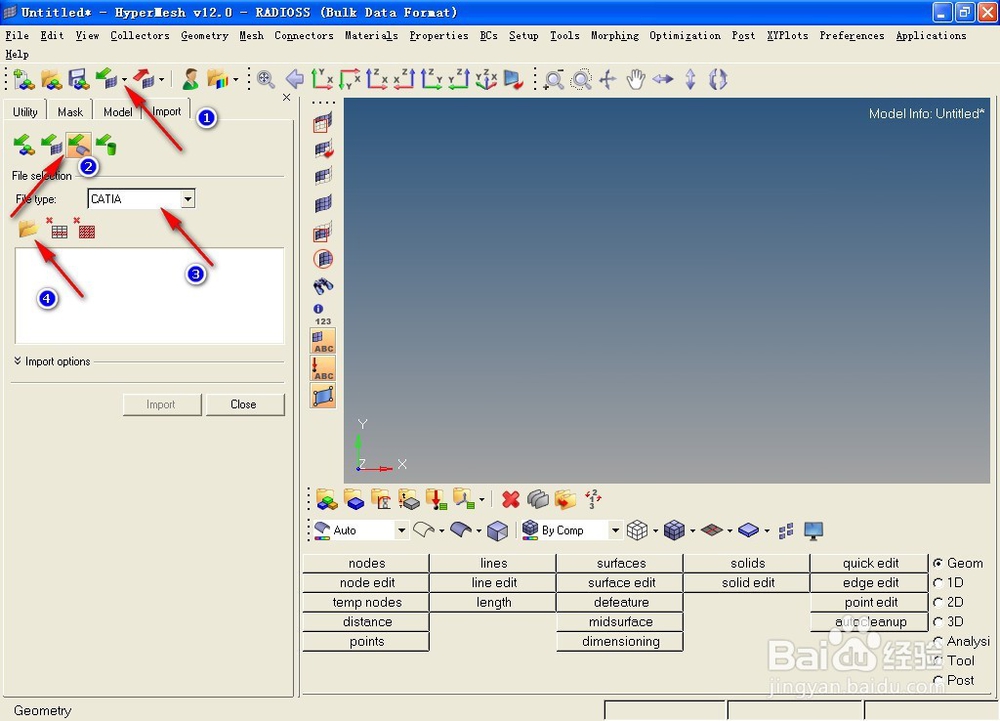This screenshot has height=721, width=1000.
Task: Open the midsurface panel
Action: pyautogui.click(x=621, y=622)
